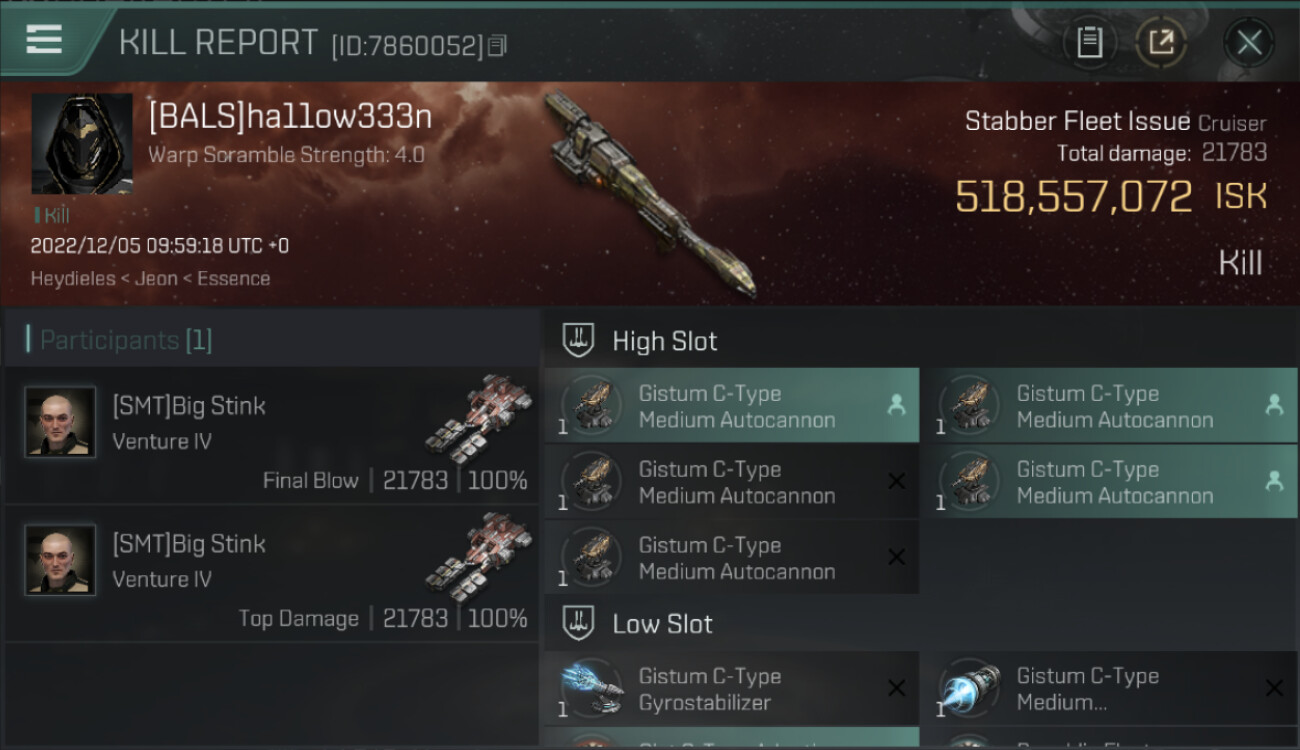The image size is (1300, 750).
Task: Select the destroyed third-row Medium Autocannon
Action: pos(731,558)
